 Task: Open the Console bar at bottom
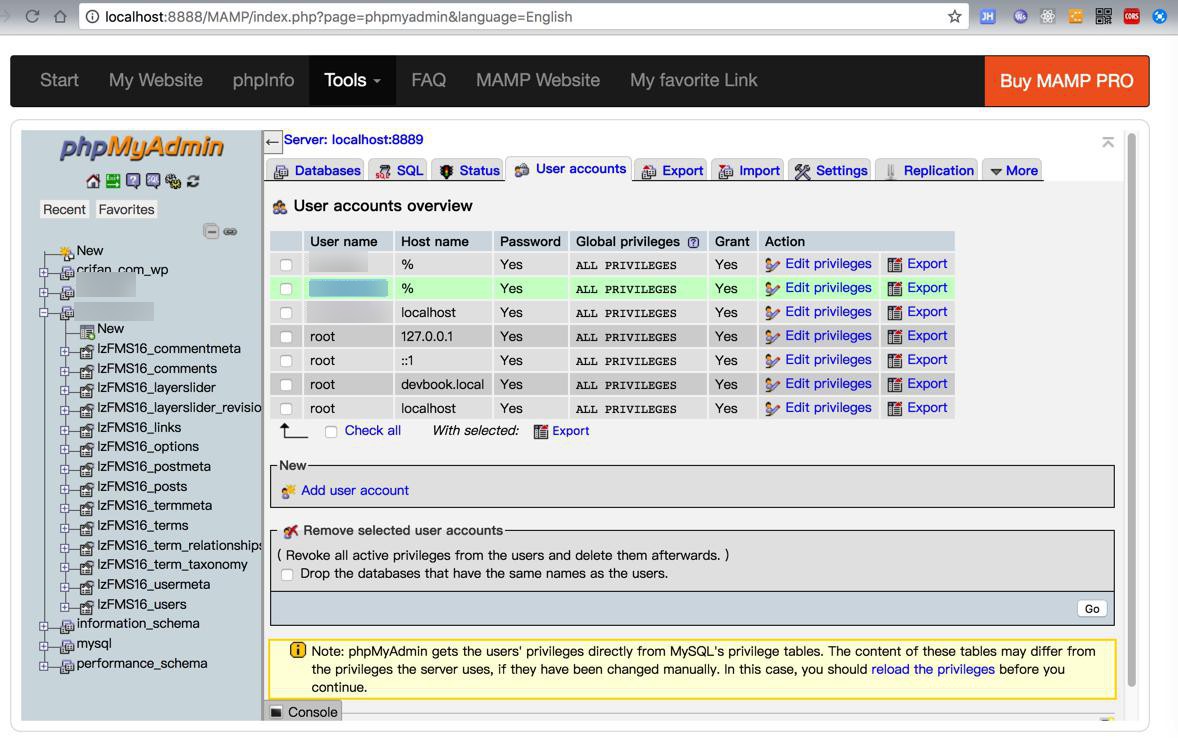click(304, 712)
